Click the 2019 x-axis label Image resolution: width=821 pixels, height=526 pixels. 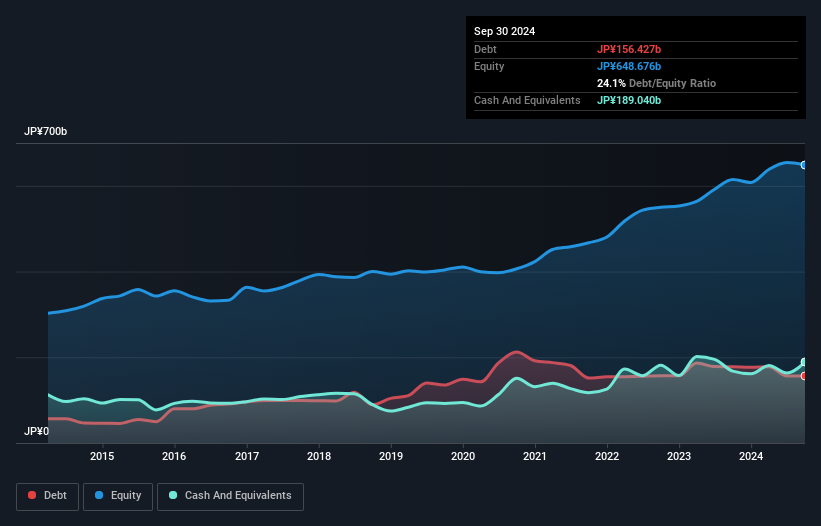pyautogui.click(x=391, y=456)
